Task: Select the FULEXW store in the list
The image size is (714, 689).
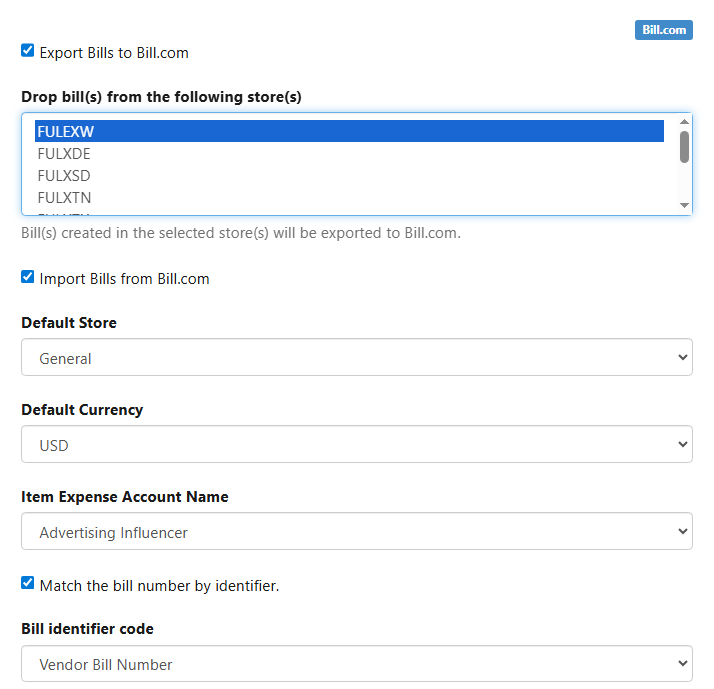Action: click(x=349, y=131)
